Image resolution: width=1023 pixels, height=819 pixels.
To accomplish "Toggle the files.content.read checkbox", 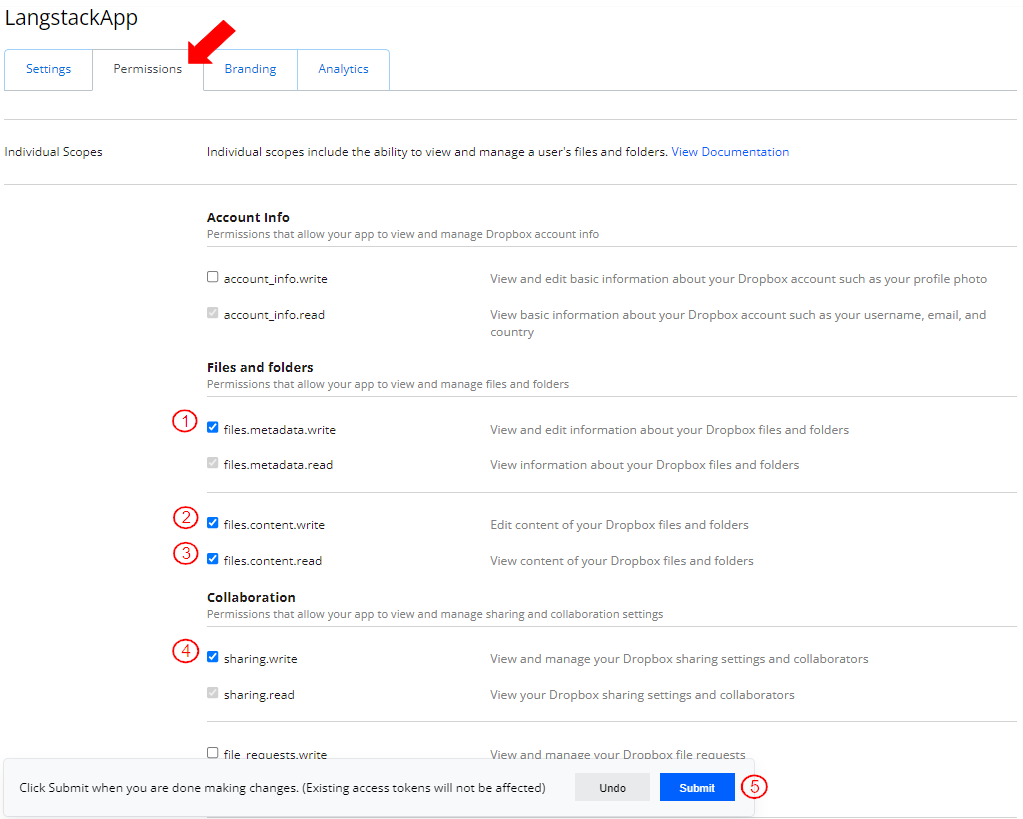I will (x=213, y=559).
